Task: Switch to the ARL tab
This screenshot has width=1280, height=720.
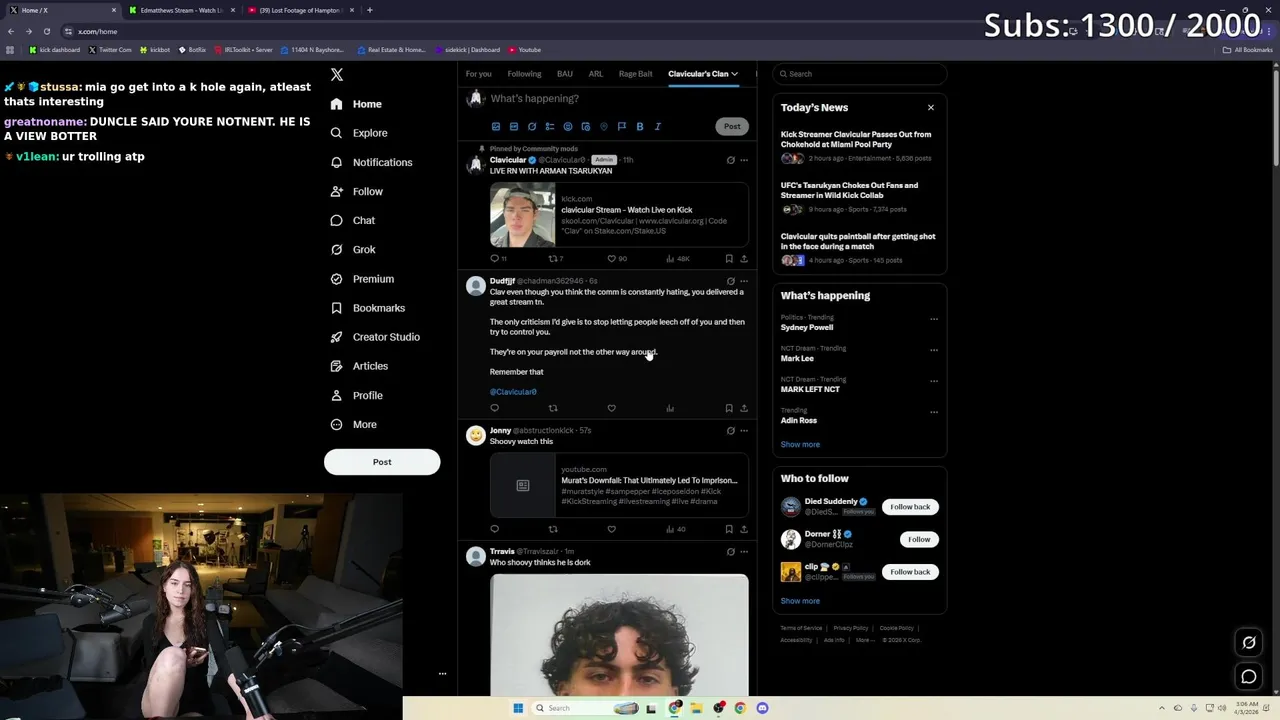Action: point(596,74)
